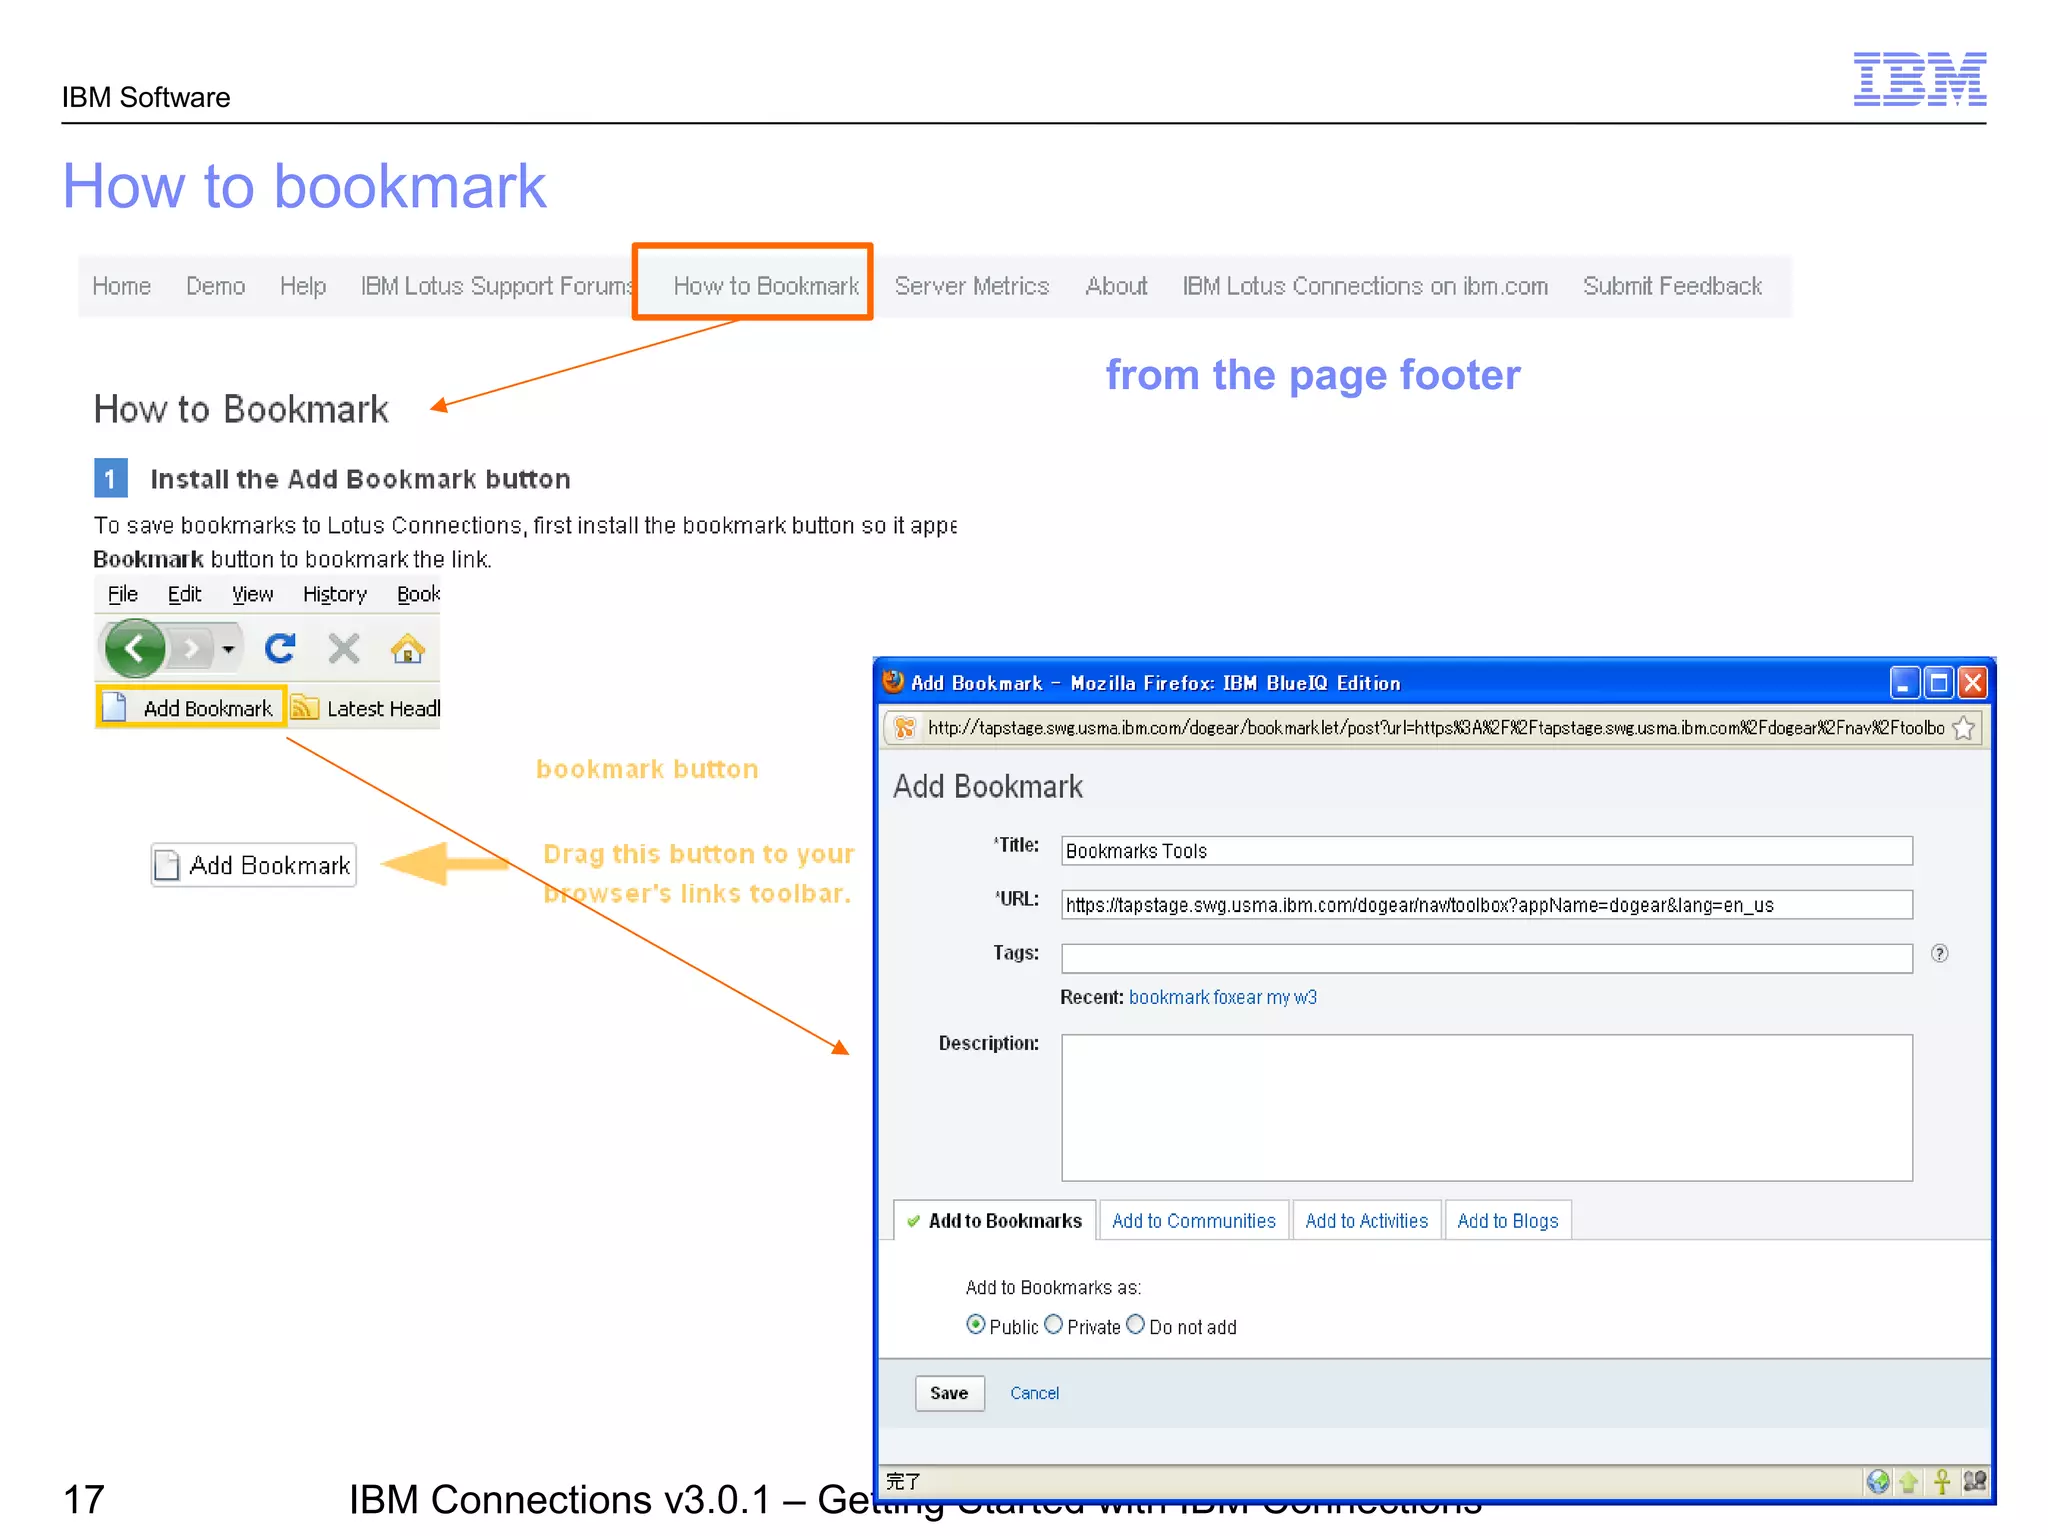This screenshot has width=2048, height=1536.
Task: Click the Title field containing Bookmarks Tools
Action: pos(1487,851)
